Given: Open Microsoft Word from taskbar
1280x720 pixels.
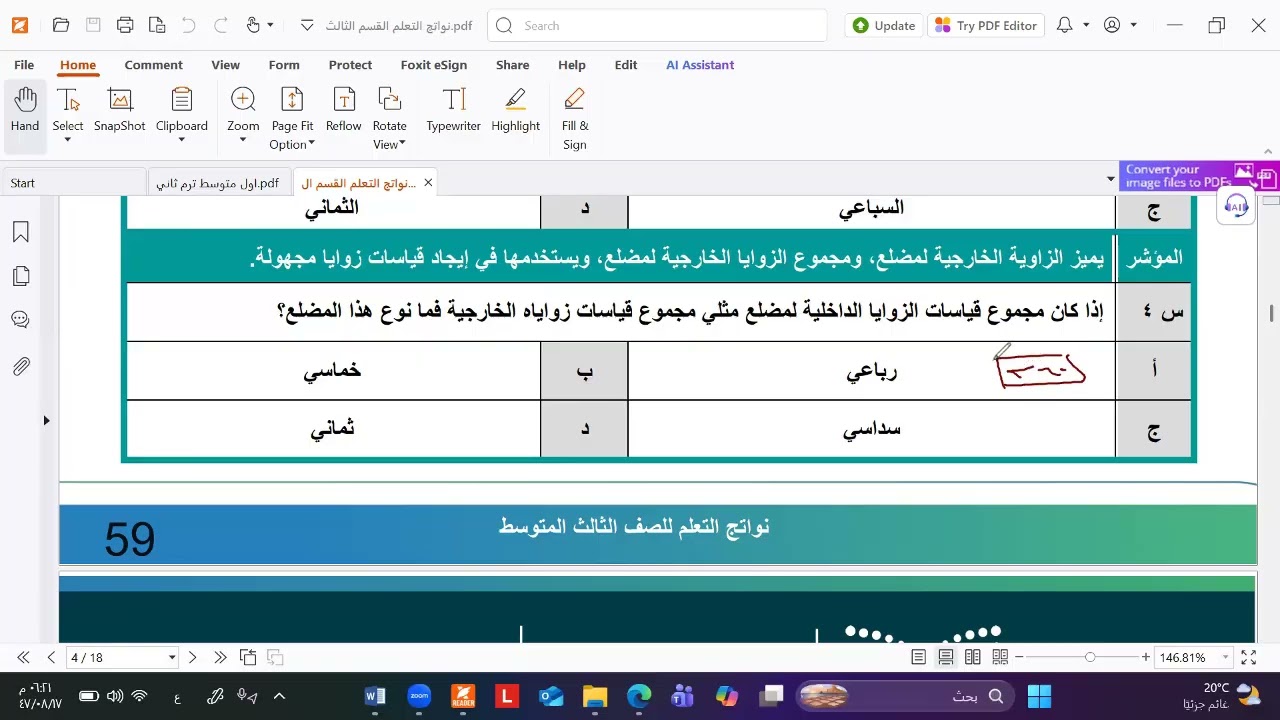Looking at the screenshot, I should (375, 696).
